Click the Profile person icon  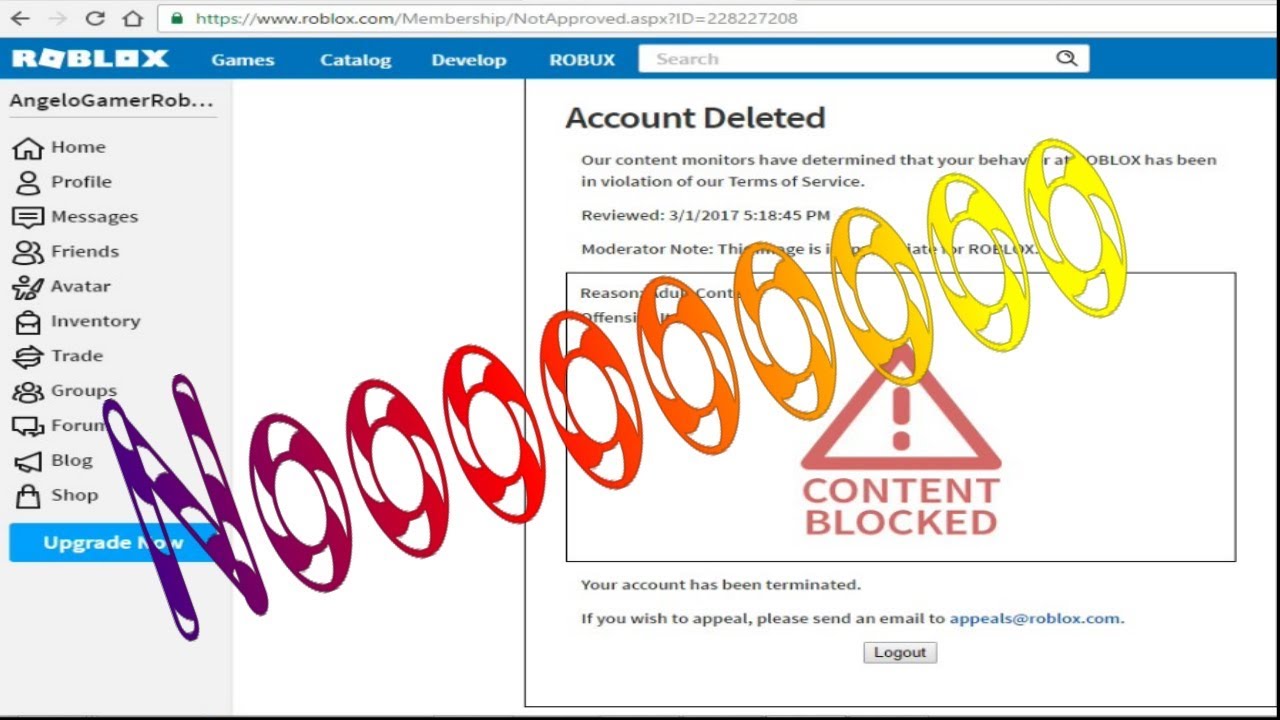27,182
